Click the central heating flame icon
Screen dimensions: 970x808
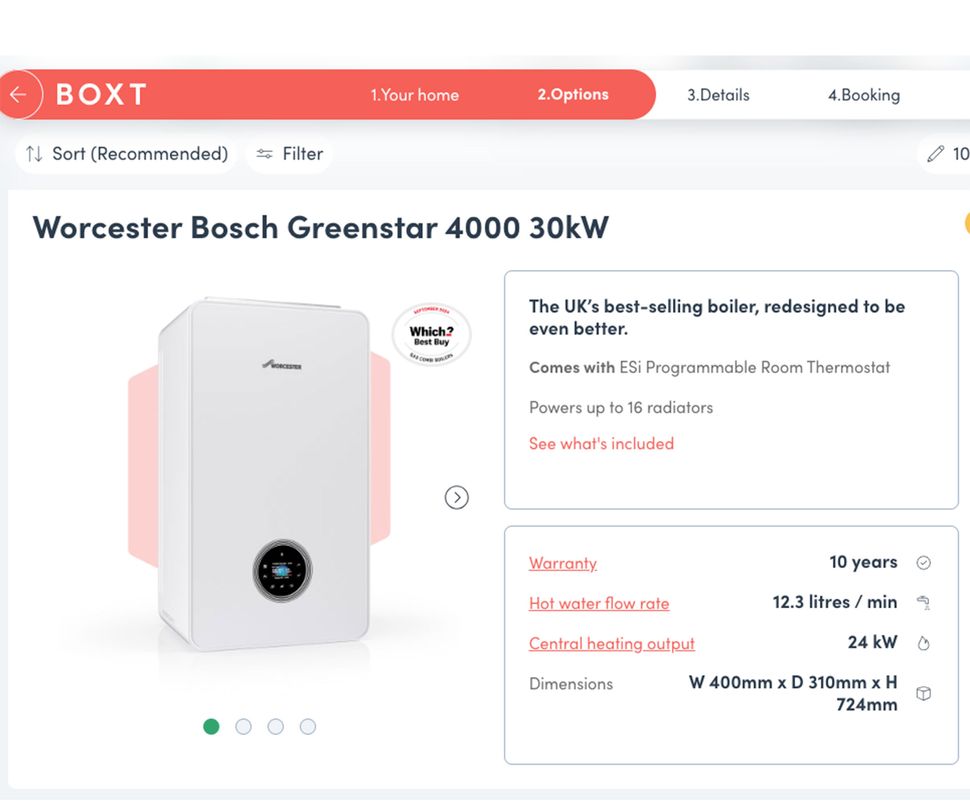coord(923,643)
